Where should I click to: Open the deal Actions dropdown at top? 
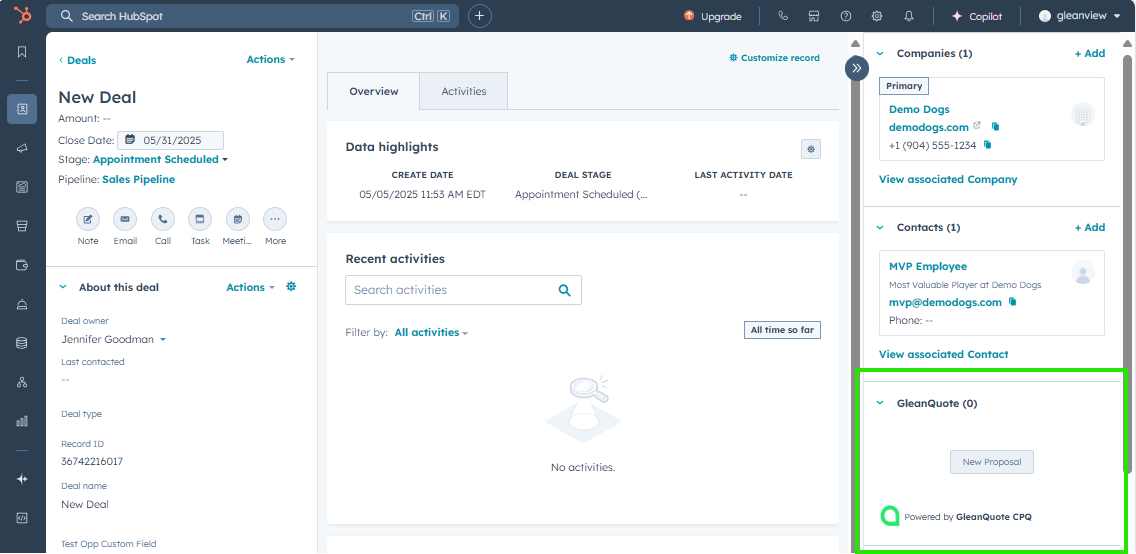coord(270,59)
